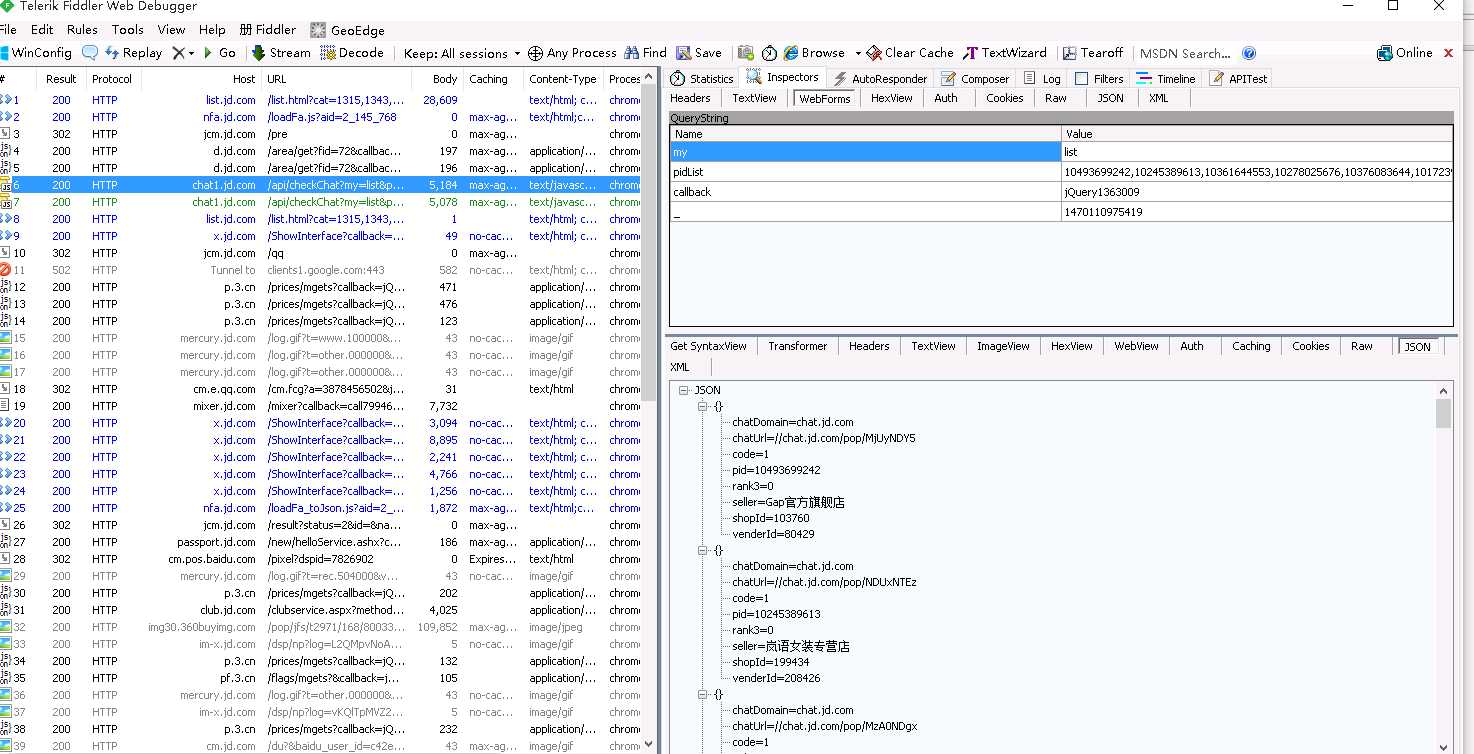Viewport: 1474px width, 754px height.
Task: Click the Any Process target icon
Action: (x=535, y=53)
